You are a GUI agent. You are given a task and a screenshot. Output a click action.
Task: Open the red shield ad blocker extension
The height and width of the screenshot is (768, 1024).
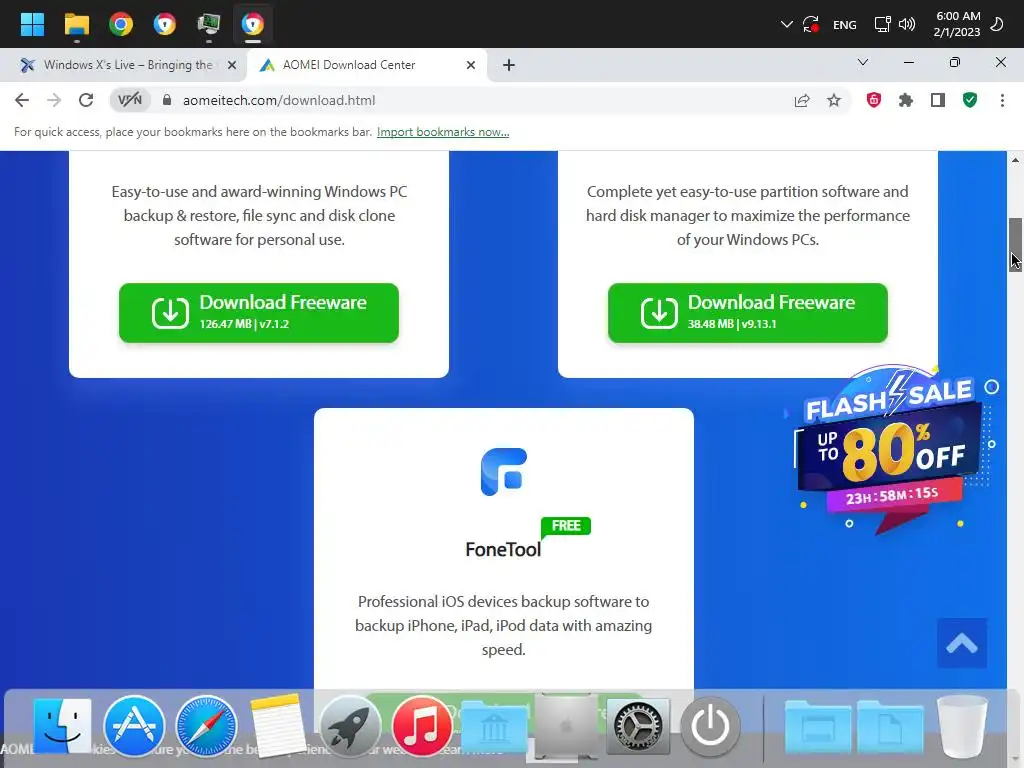point(874,100)
